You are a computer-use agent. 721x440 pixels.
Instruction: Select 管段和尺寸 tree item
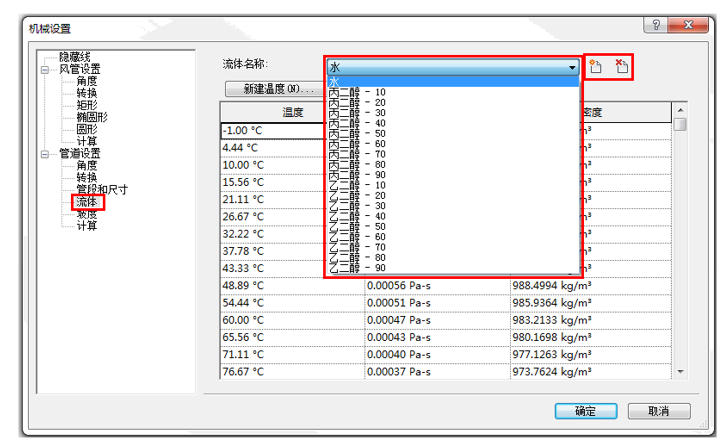click(x=102, y=190)
